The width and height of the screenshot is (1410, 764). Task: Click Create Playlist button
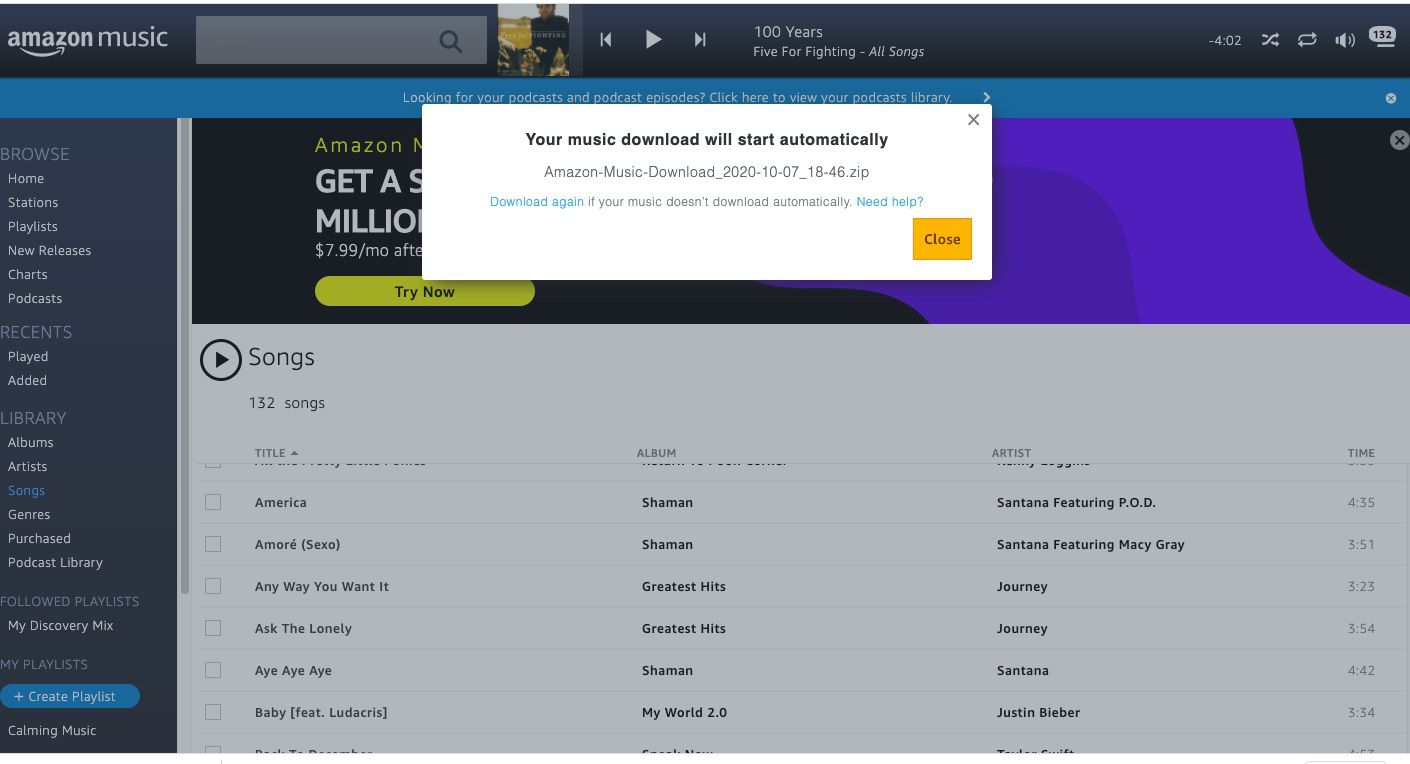point(70,696)
